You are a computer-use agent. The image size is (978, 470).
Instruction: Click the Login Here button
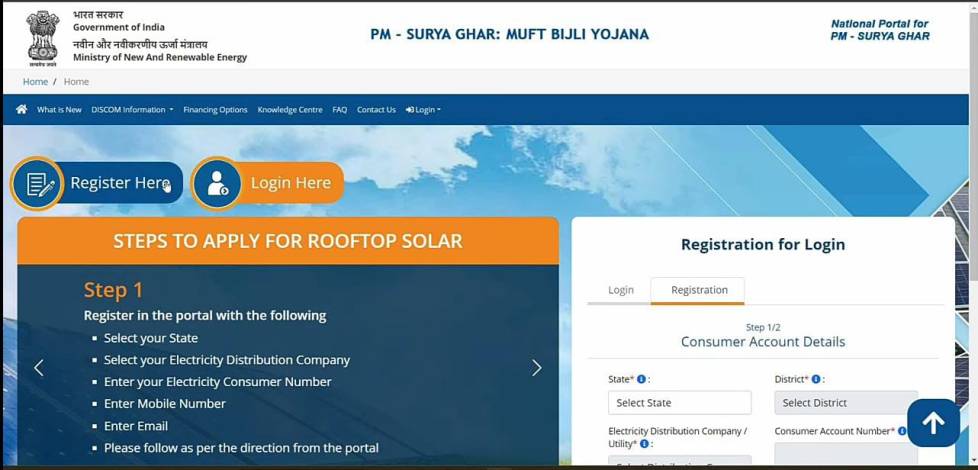(268, 183)
